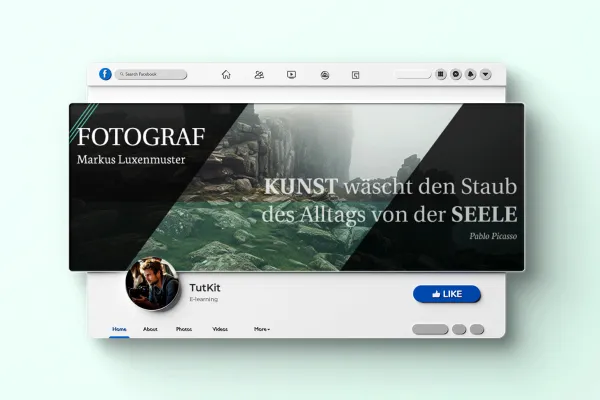The height and width of the screenshot is (400, 600).
Task: Open the notifications bell icon
Action: tap(471, 74)
